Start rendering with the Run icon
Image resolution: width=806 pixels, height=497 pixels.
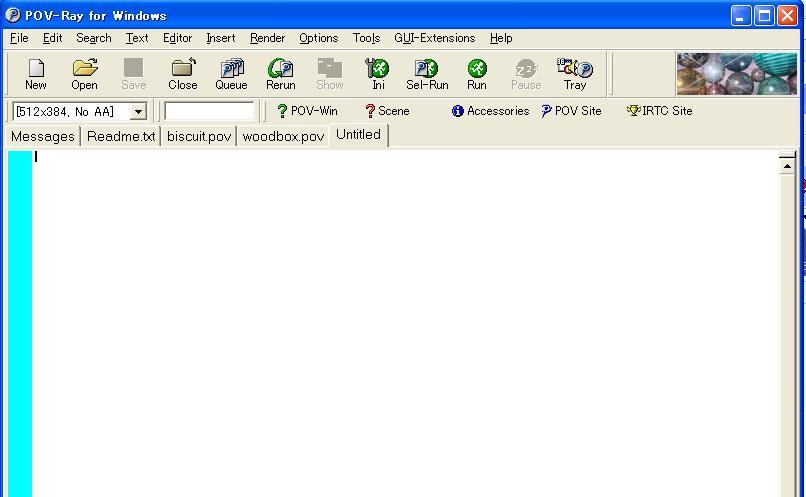477,74
